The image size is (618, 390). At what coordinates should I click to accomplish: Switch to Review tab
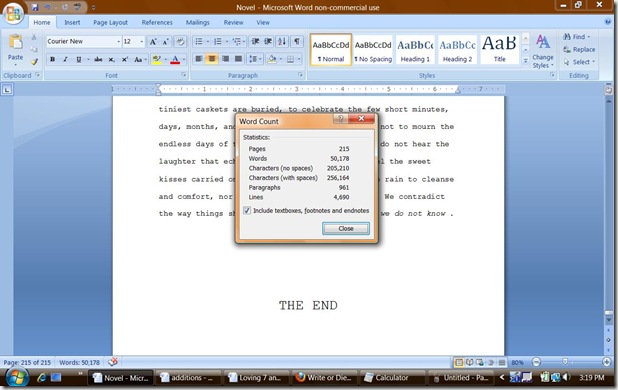pyautogui.click(x=233, y=22)
